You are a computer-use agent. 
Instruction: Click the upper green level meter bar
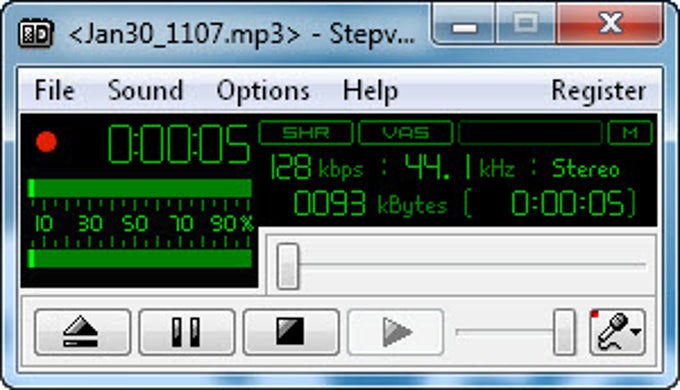point(140,188)
